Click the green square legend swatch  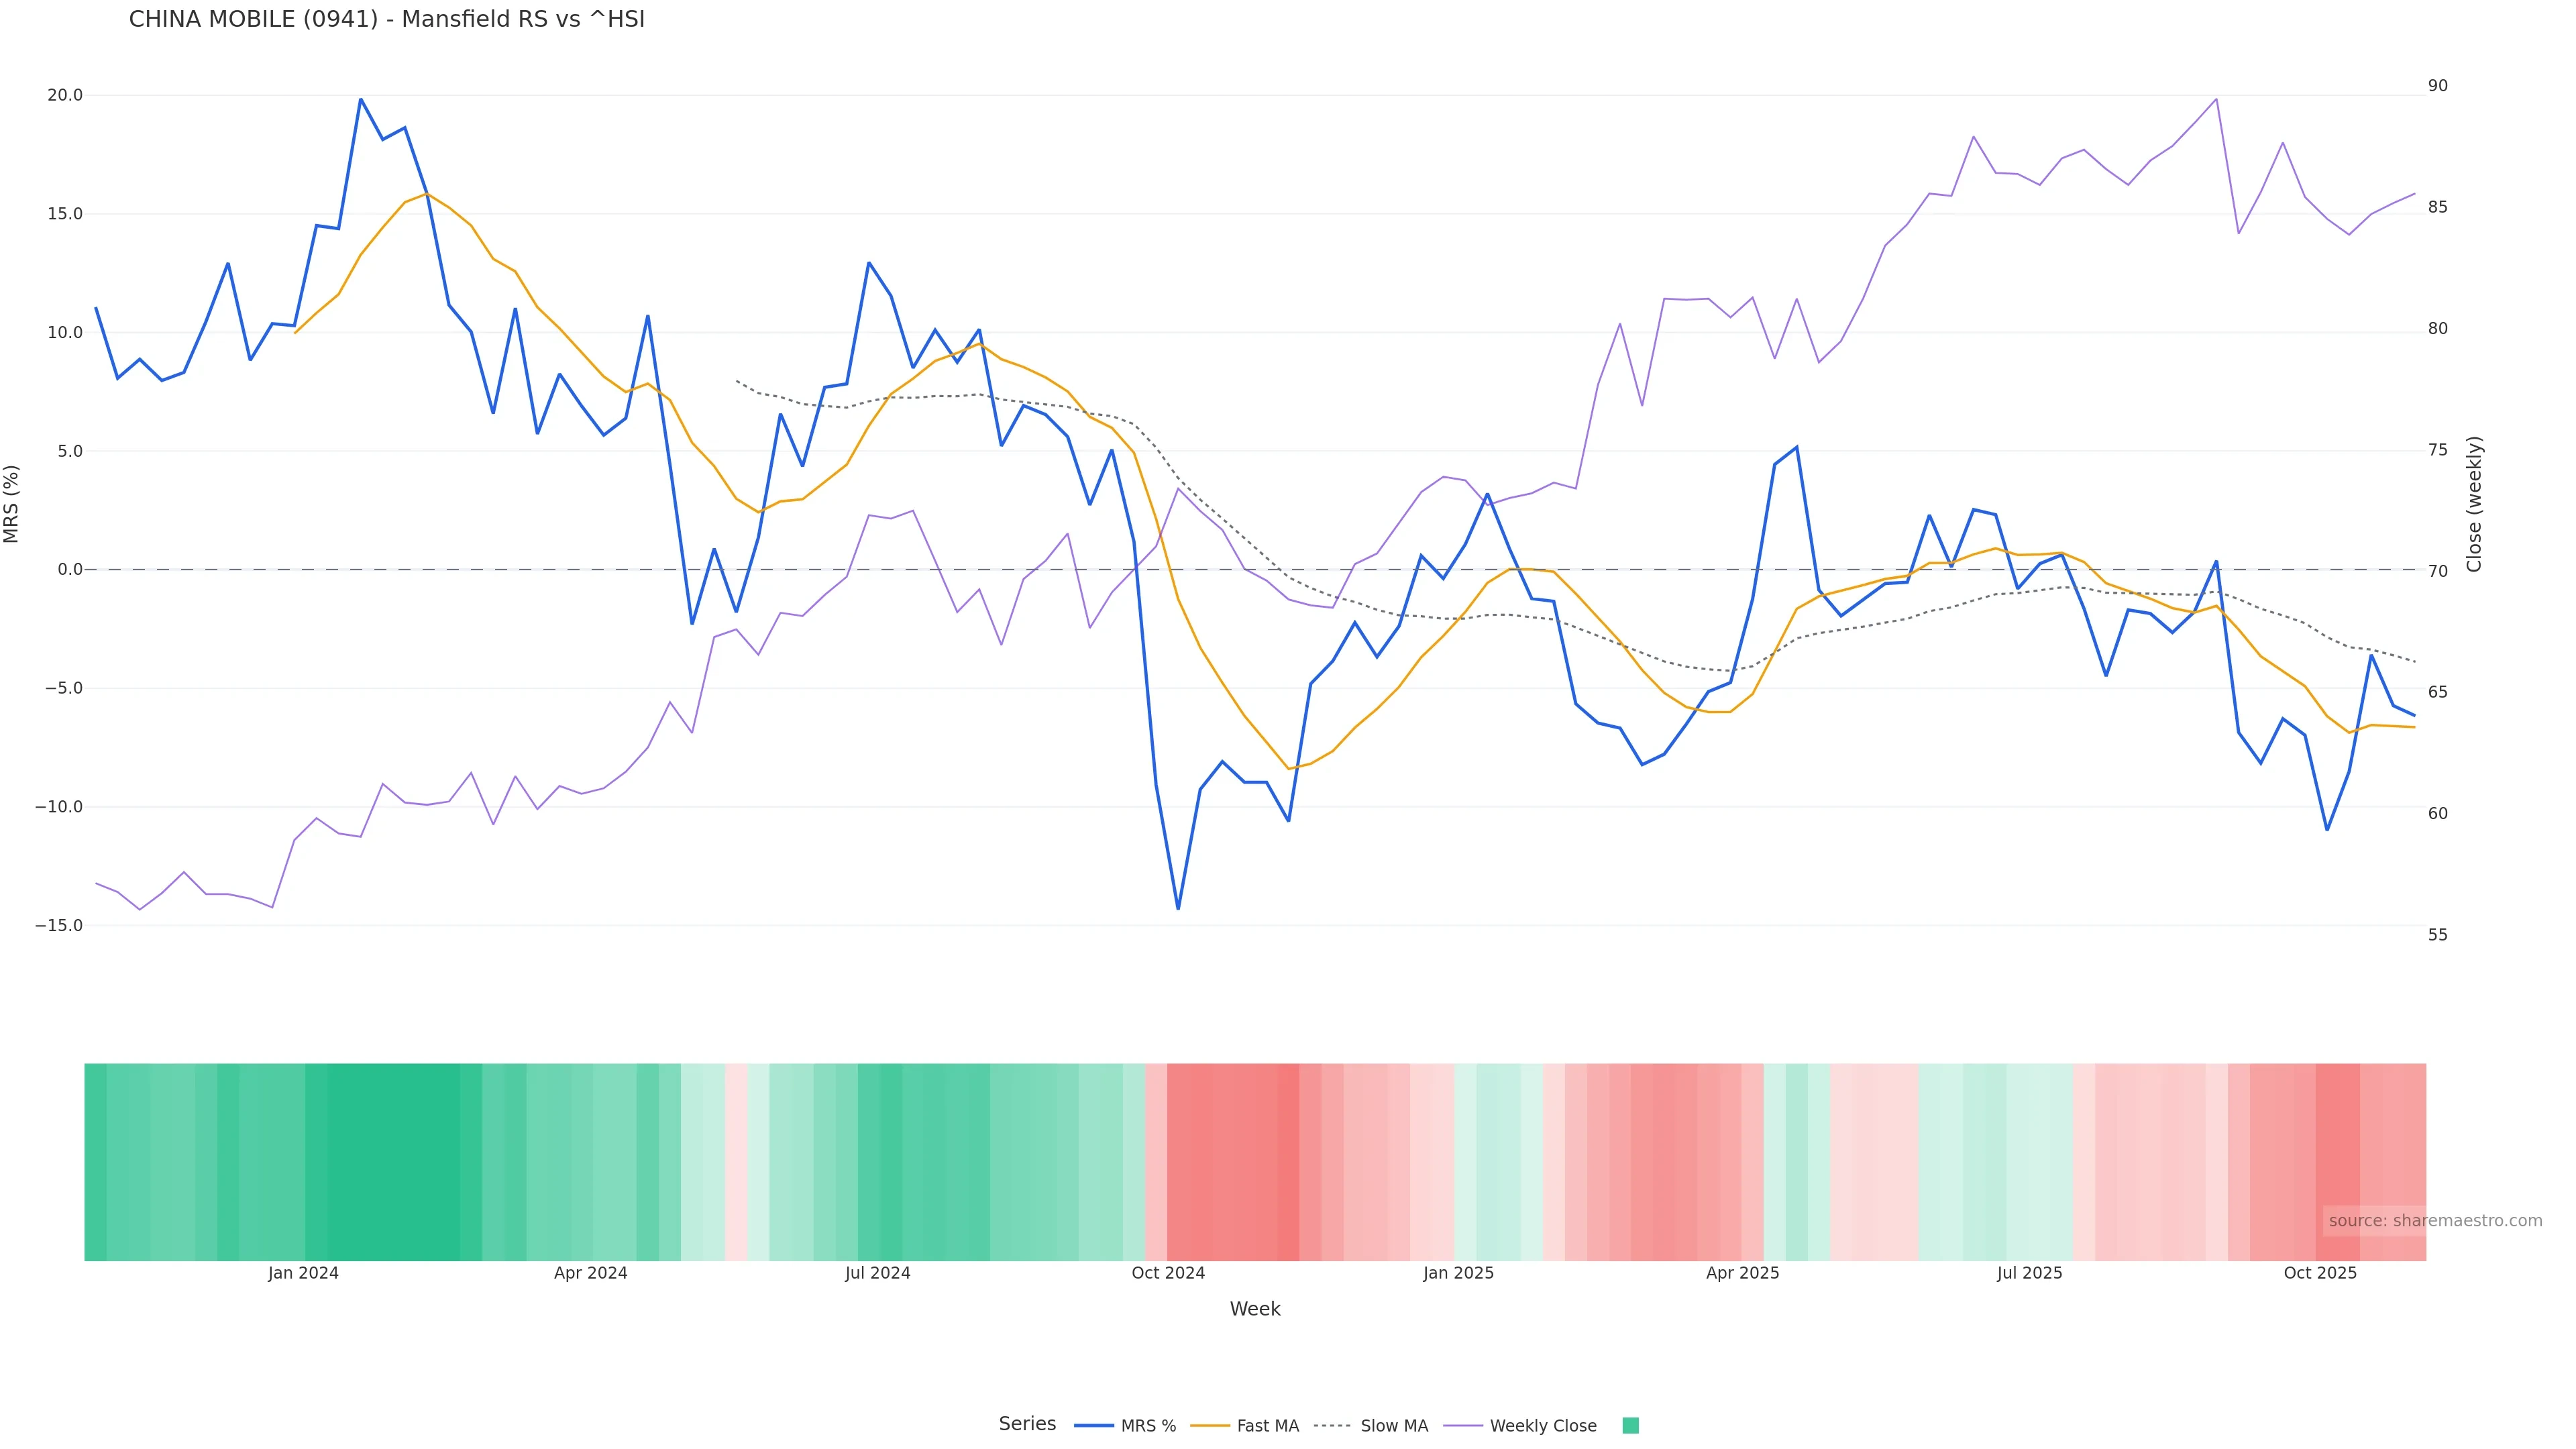pyautogui.click(x=1630, y=1426)
